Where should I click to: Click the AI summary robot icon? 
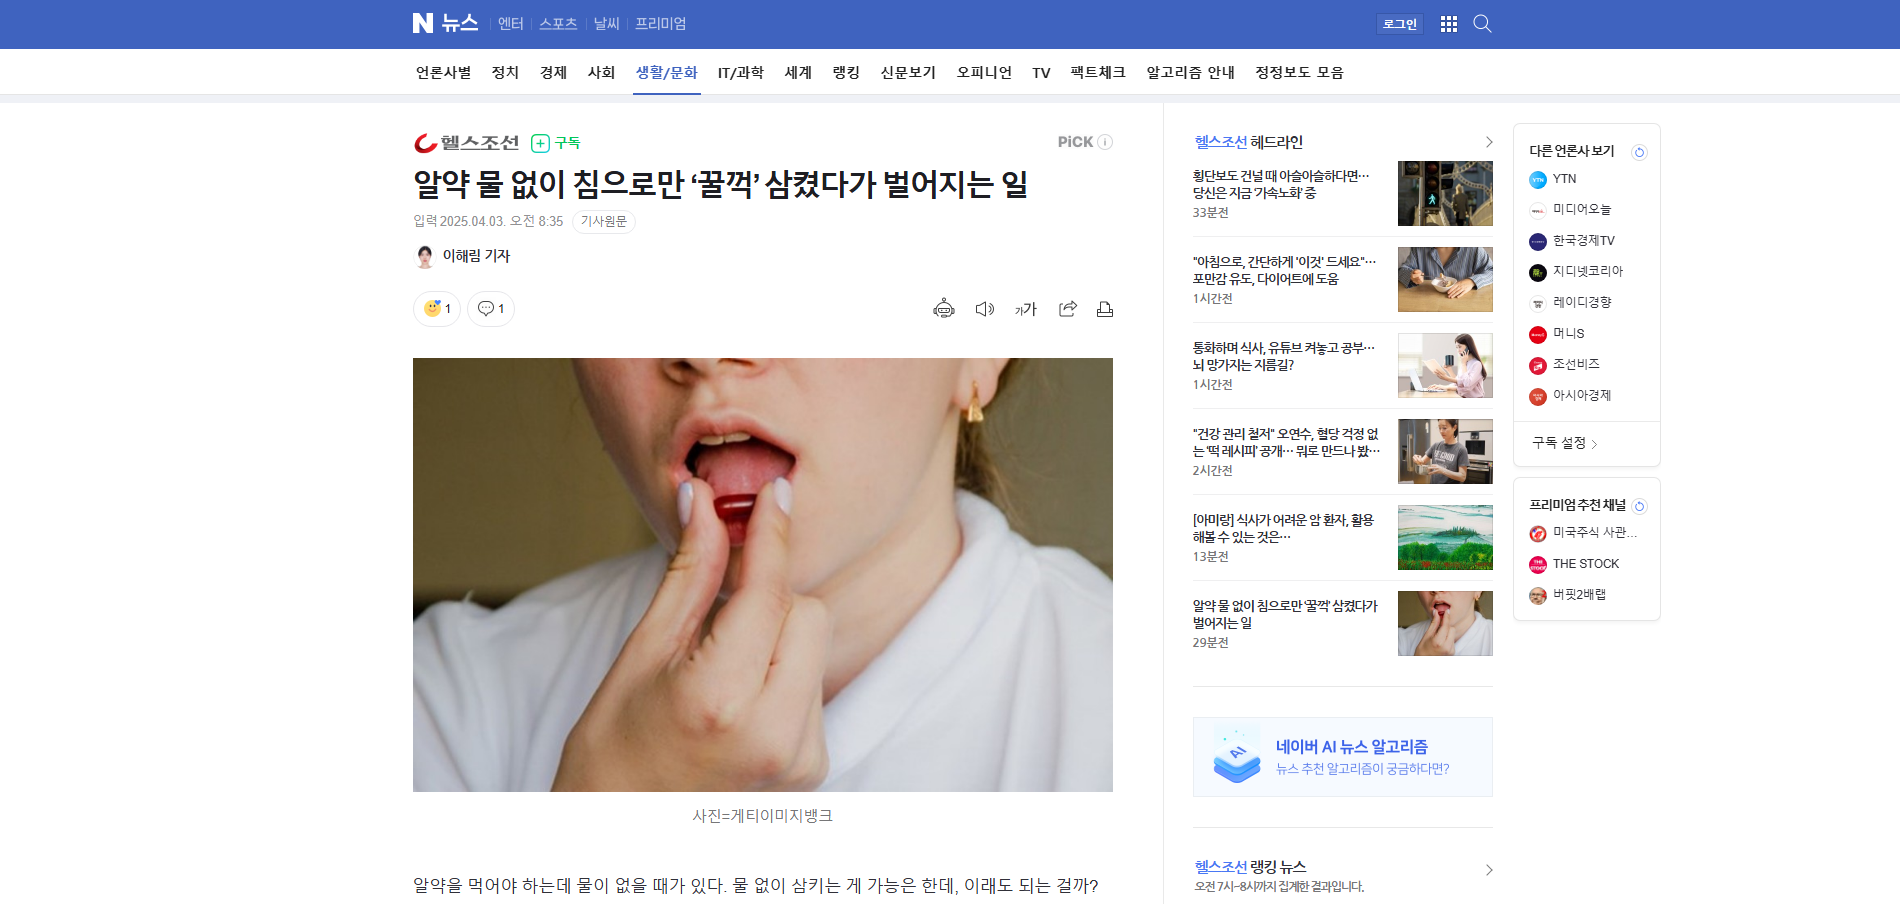coord(943,309)
